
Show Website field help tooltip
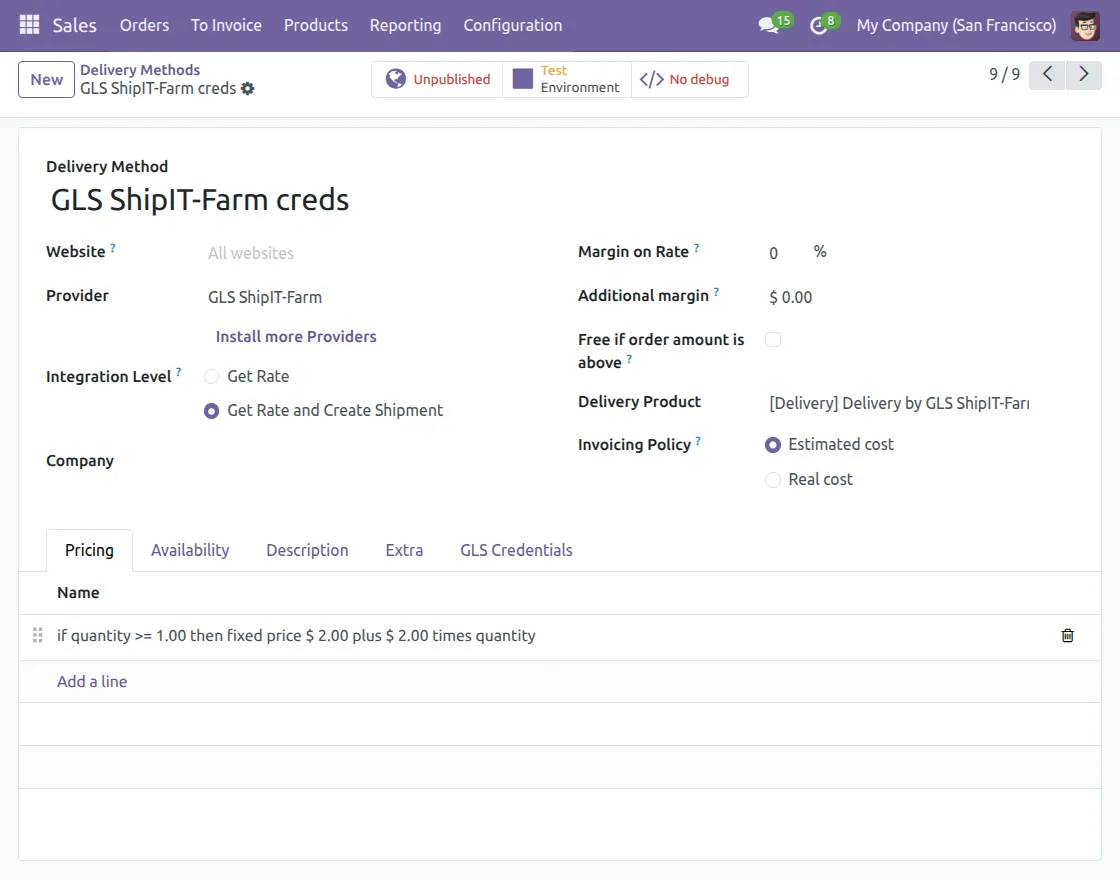pos(113,248)
